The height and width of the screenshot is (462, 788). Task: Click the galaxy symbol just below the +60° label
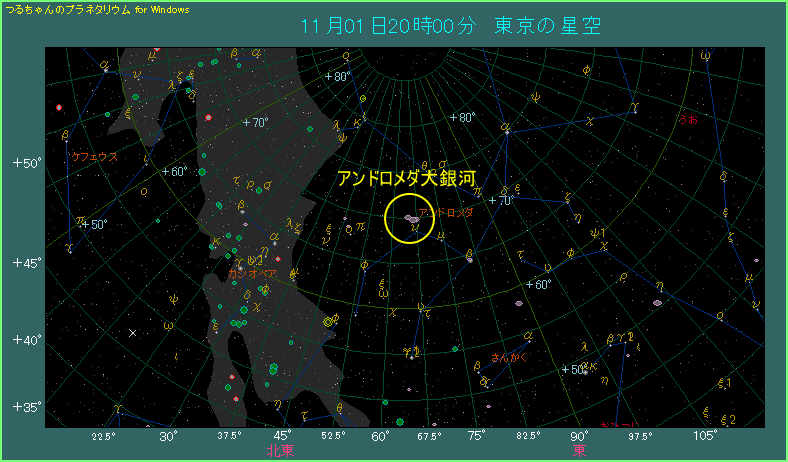pos(519,302)
